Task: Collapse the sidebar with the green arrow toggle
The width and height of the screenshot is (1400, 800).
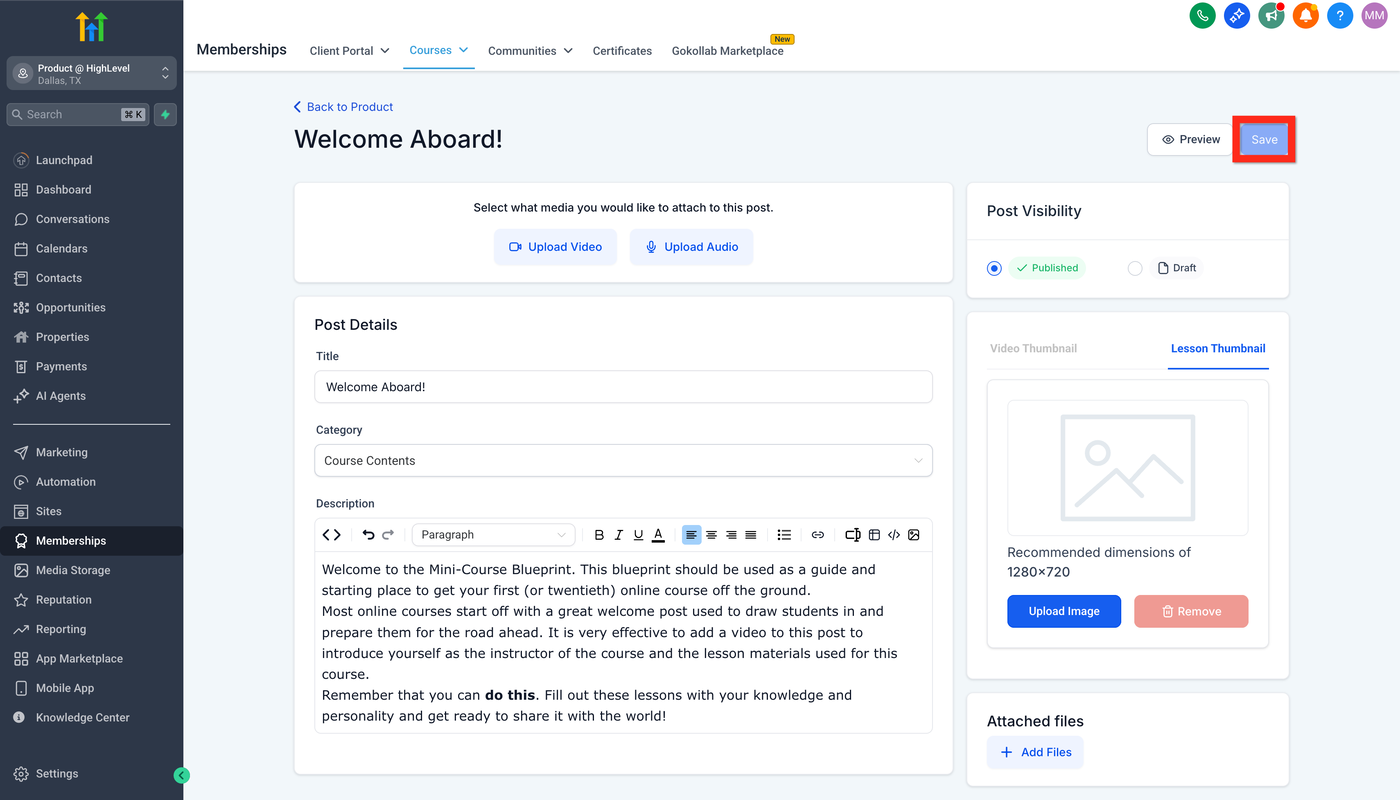Action: (x=181, y=775)
